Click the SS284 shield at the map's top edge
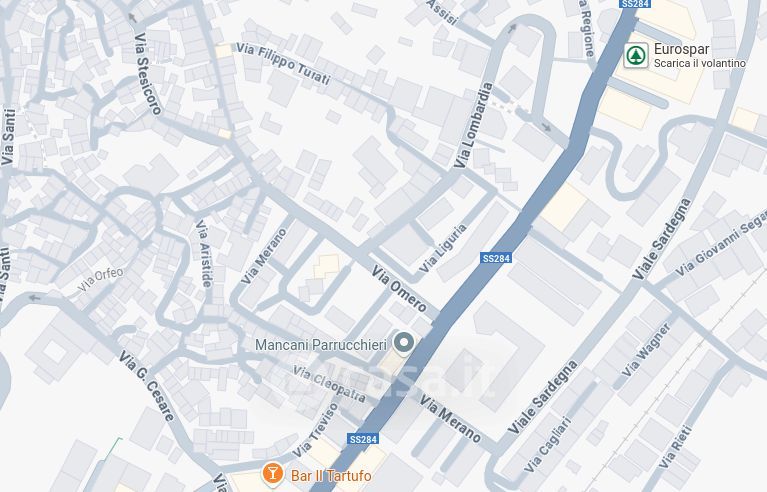 [x=634, y=4]
